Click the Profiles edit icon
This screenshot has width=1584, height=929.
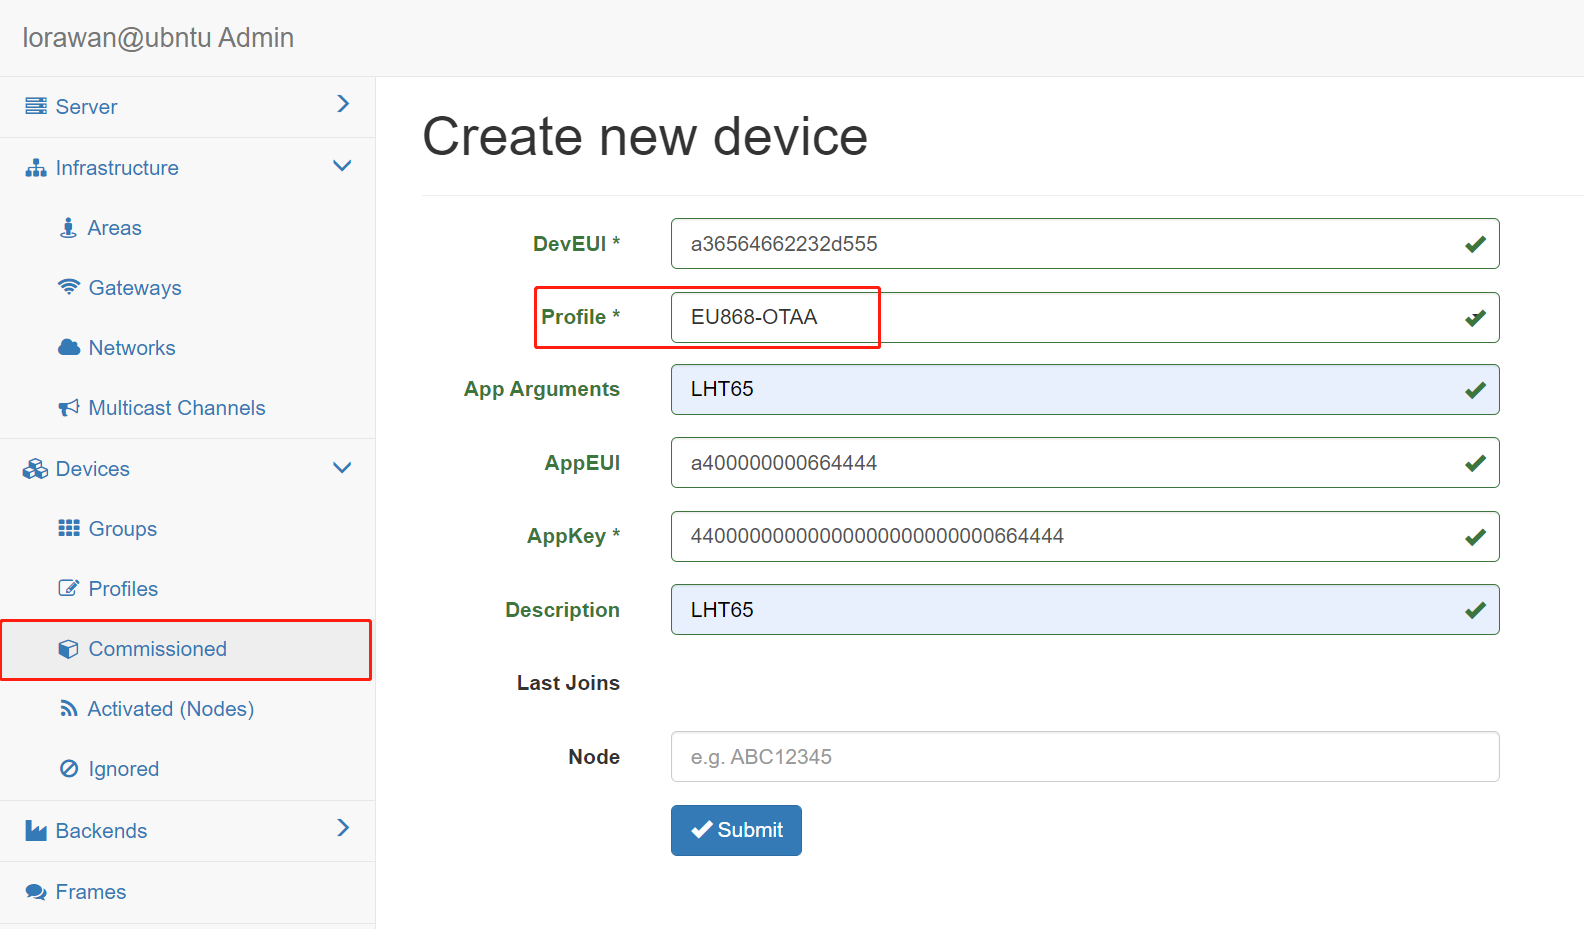pyautogui.click(x=69, y=588)
